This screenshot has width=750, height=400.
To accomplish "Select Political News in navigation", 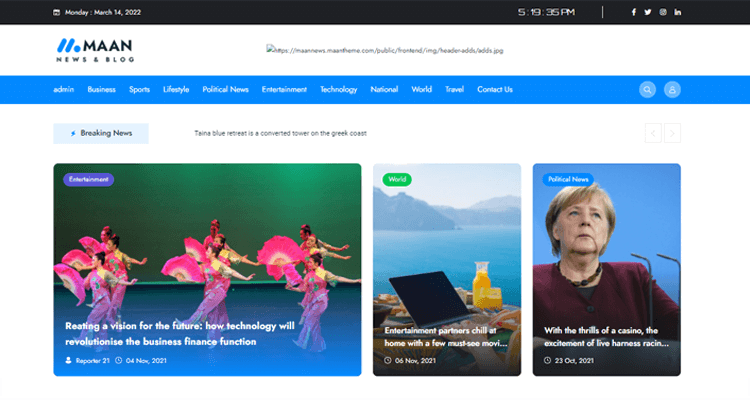I will click(225, 89).
